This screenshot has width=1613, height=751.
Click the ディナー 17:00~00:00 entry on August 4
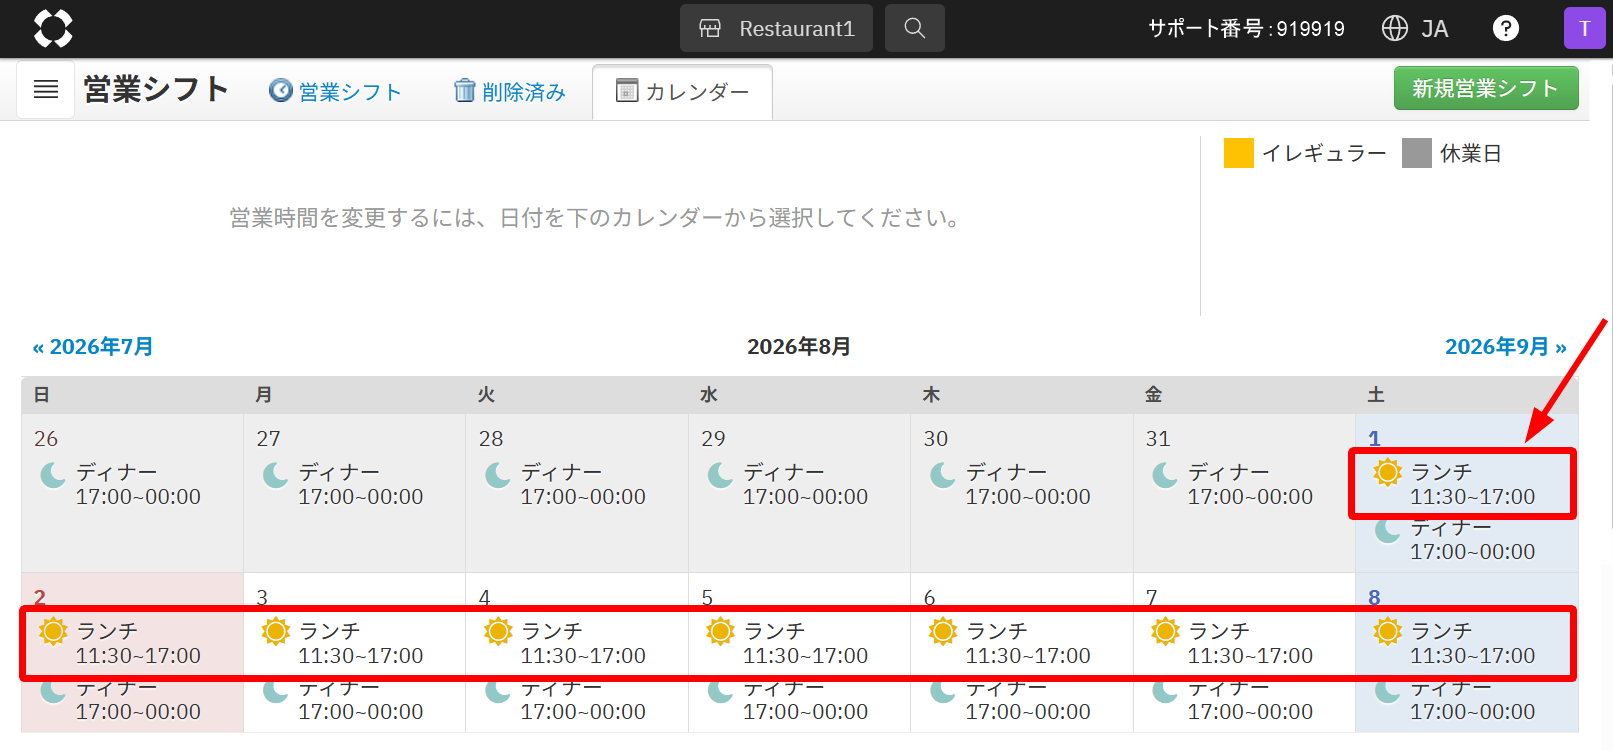tap(564, 700)
